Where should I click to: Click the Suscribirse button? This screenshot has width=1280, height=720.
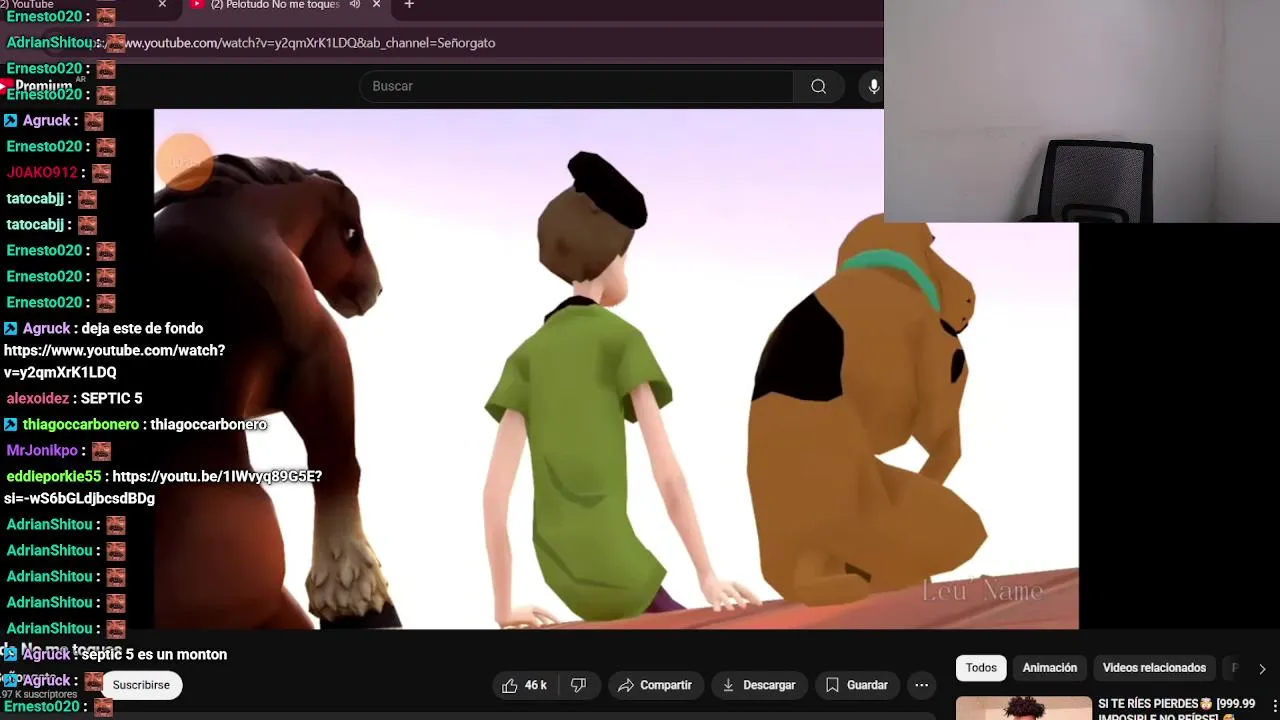pyautogui.click(x=141, y=685)
